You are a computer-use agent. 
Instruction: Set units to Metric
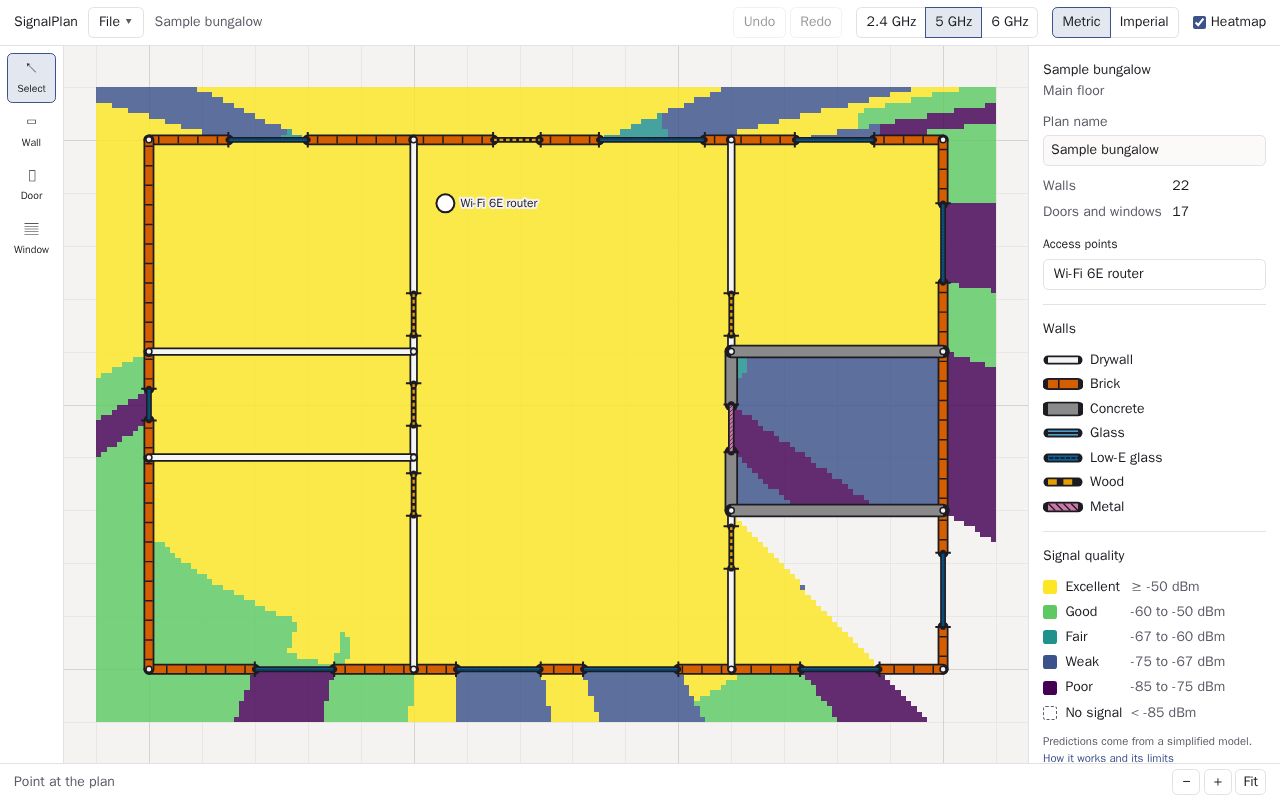1081,22
